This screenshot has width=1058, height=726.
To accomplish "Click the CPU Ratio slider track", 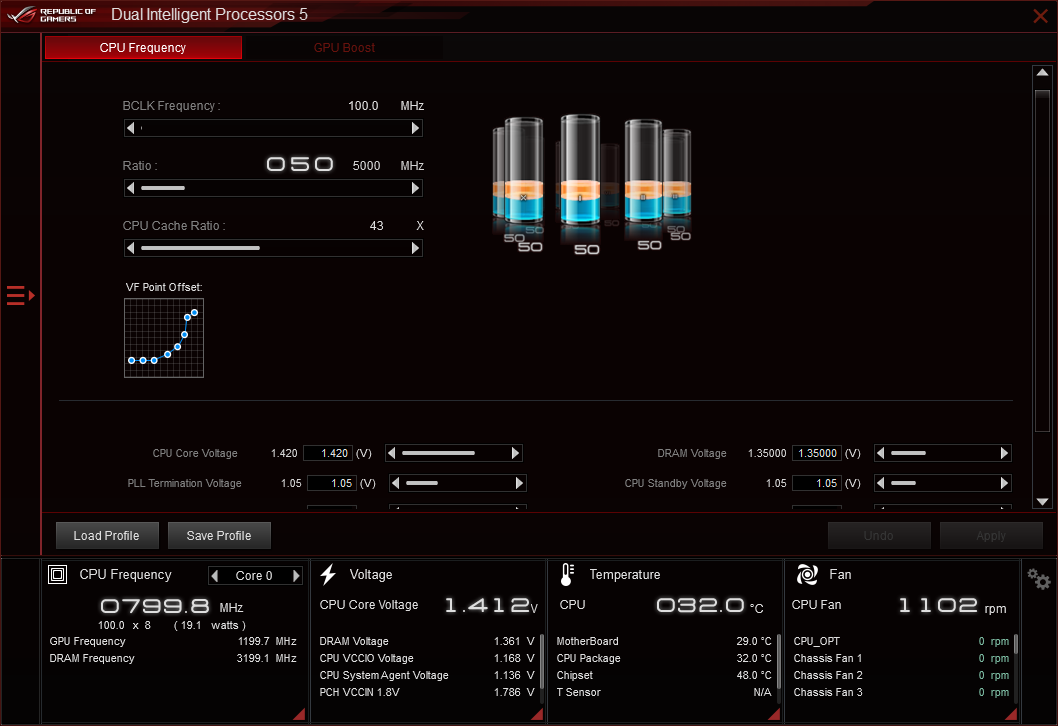I will [x=272, y=188].
